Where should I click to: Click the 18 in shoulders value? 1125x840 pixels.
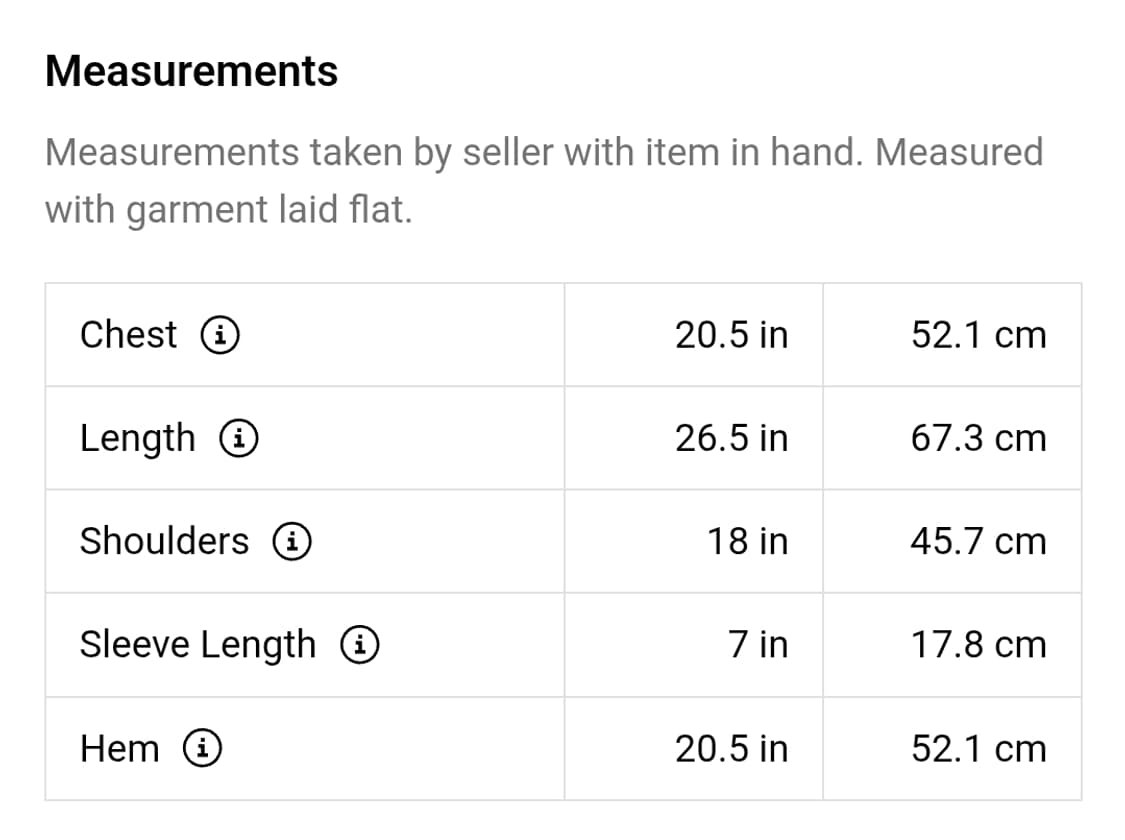pyautogui.click(x=748, y=542)
